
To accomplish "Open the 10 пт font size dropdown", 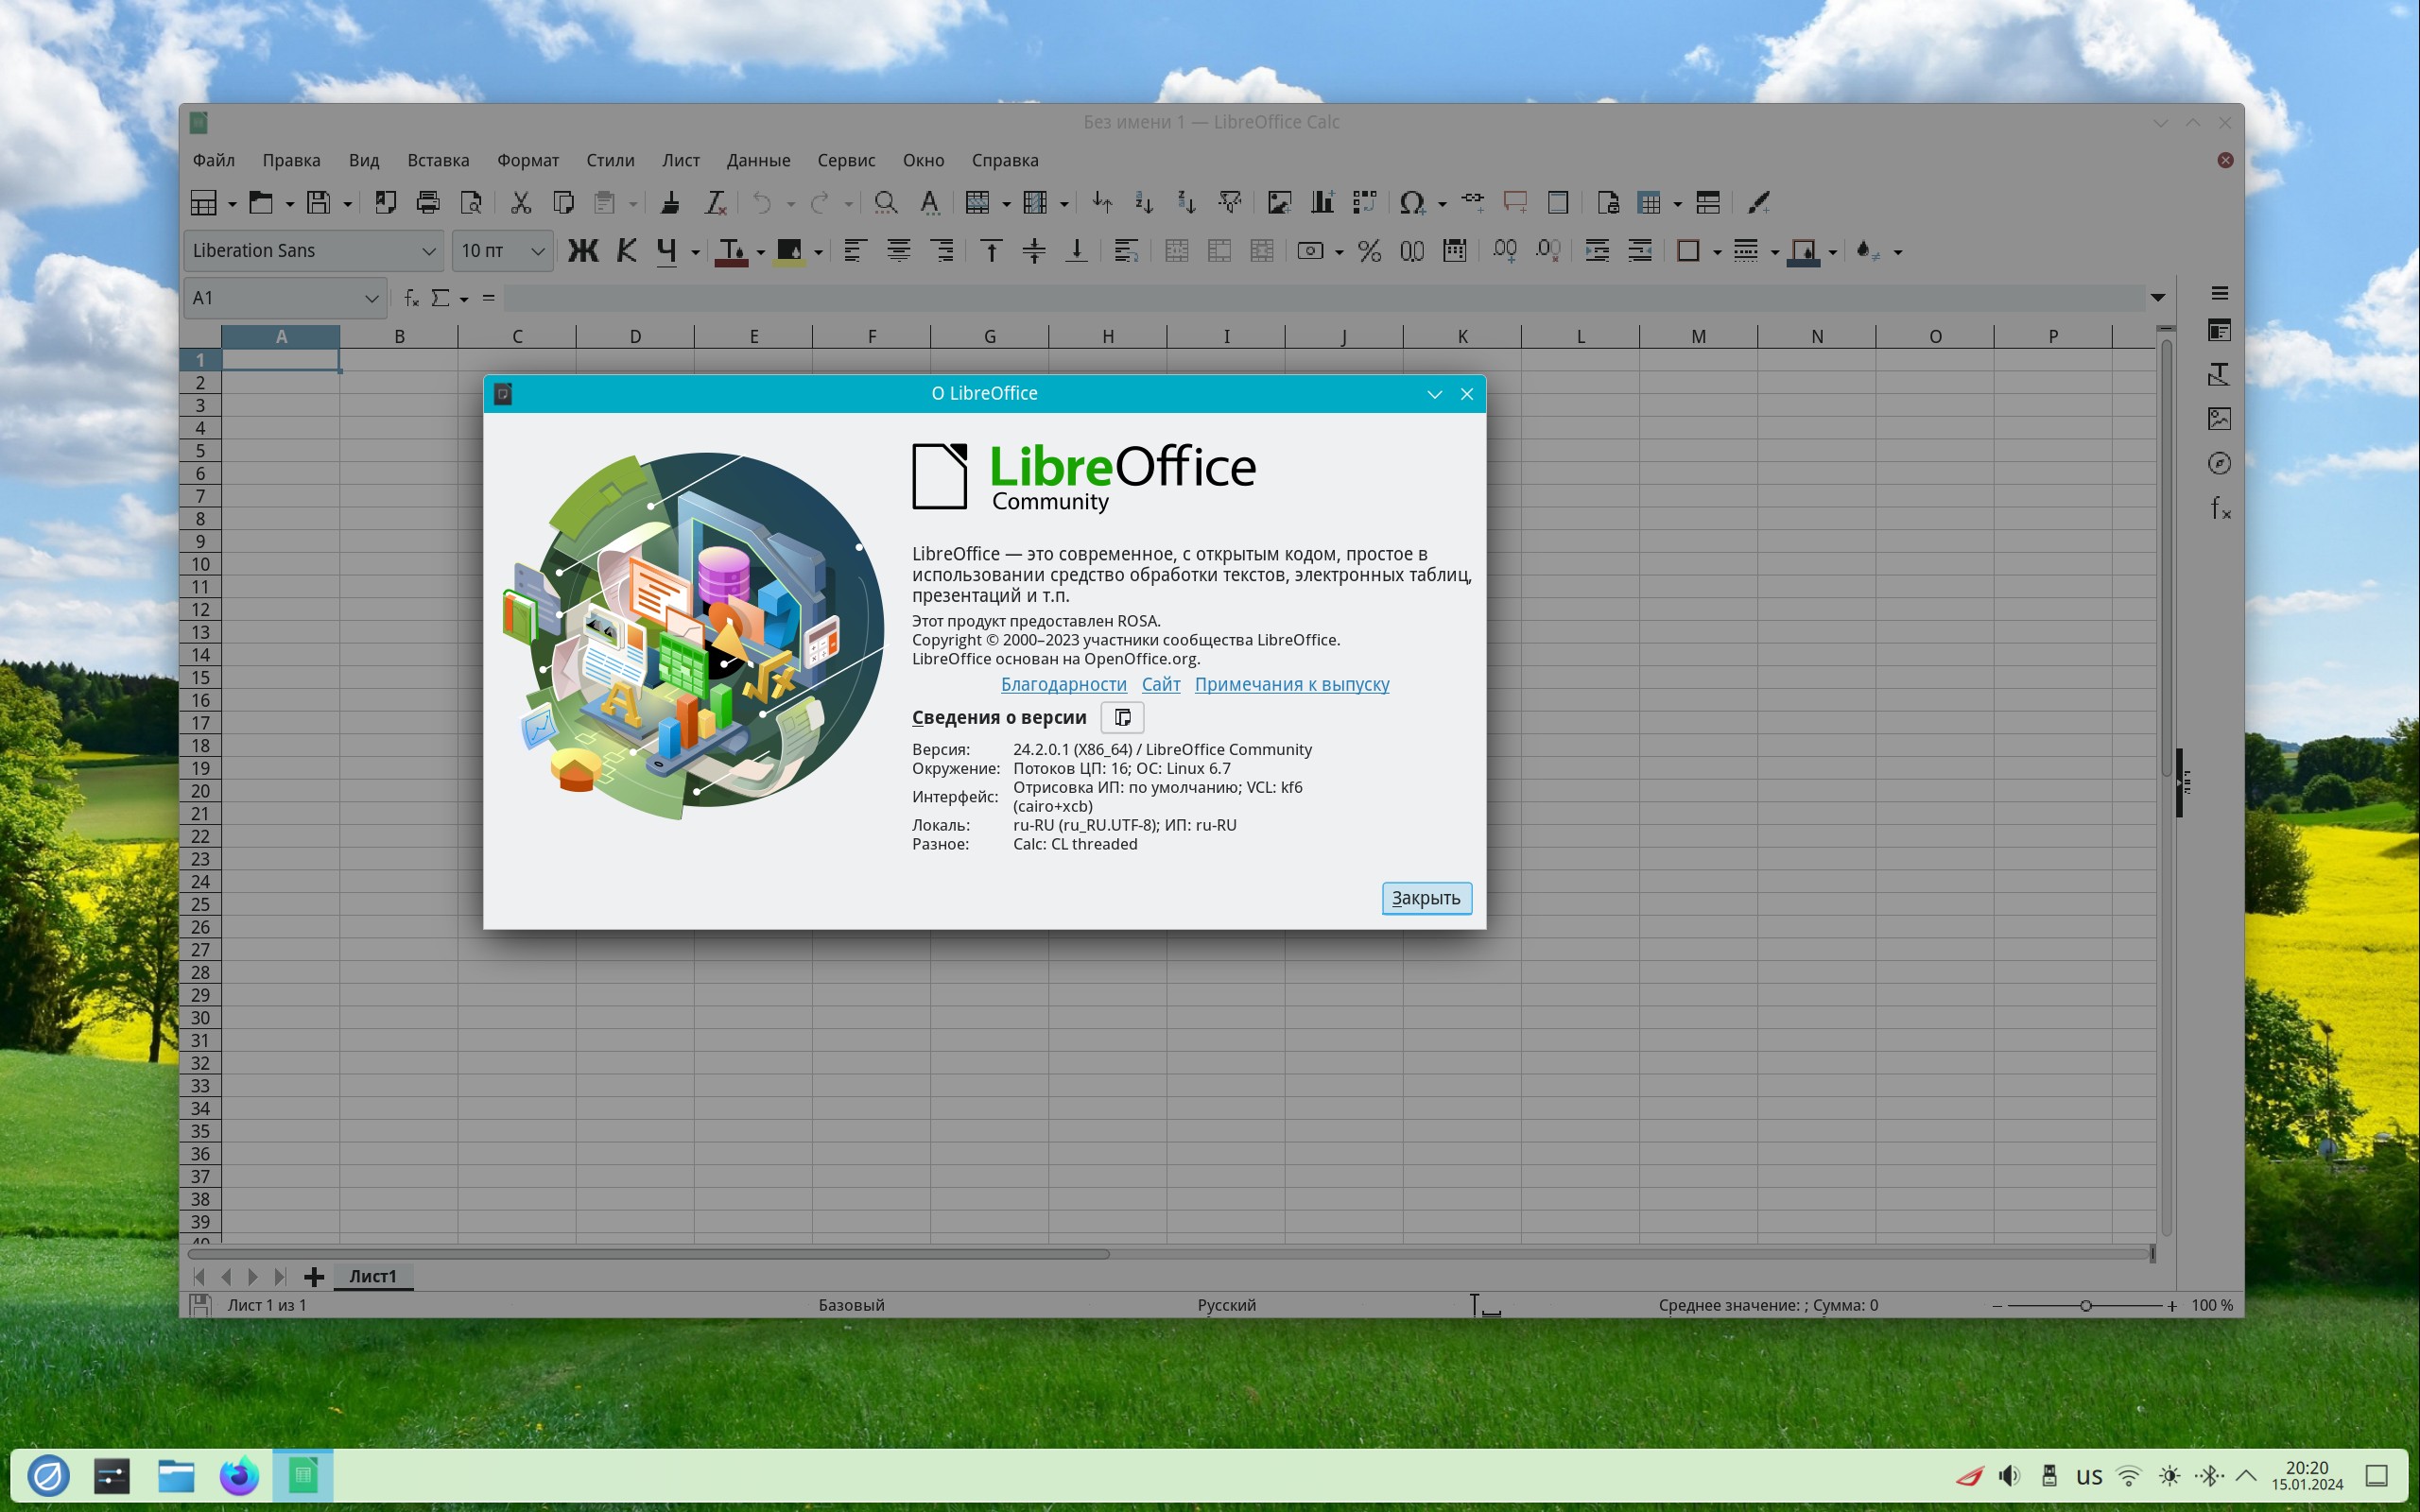I will point(537,251).
